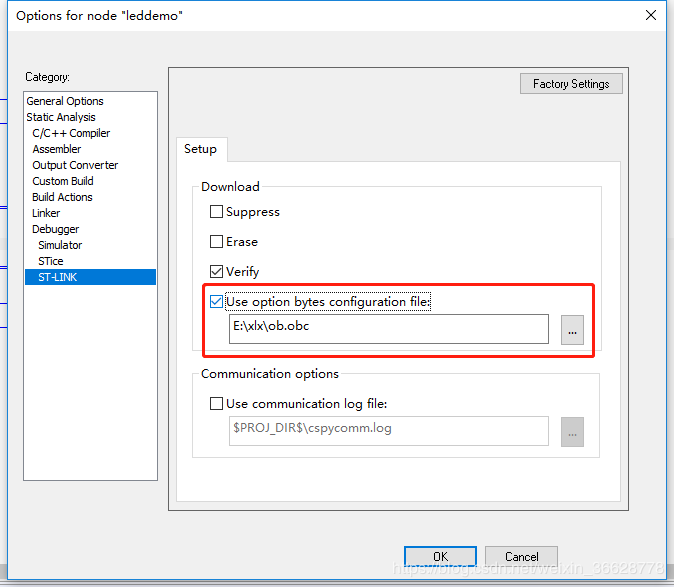Select the Linker category
The width and height of the screenshot is (674, 587).
(90, 213)
